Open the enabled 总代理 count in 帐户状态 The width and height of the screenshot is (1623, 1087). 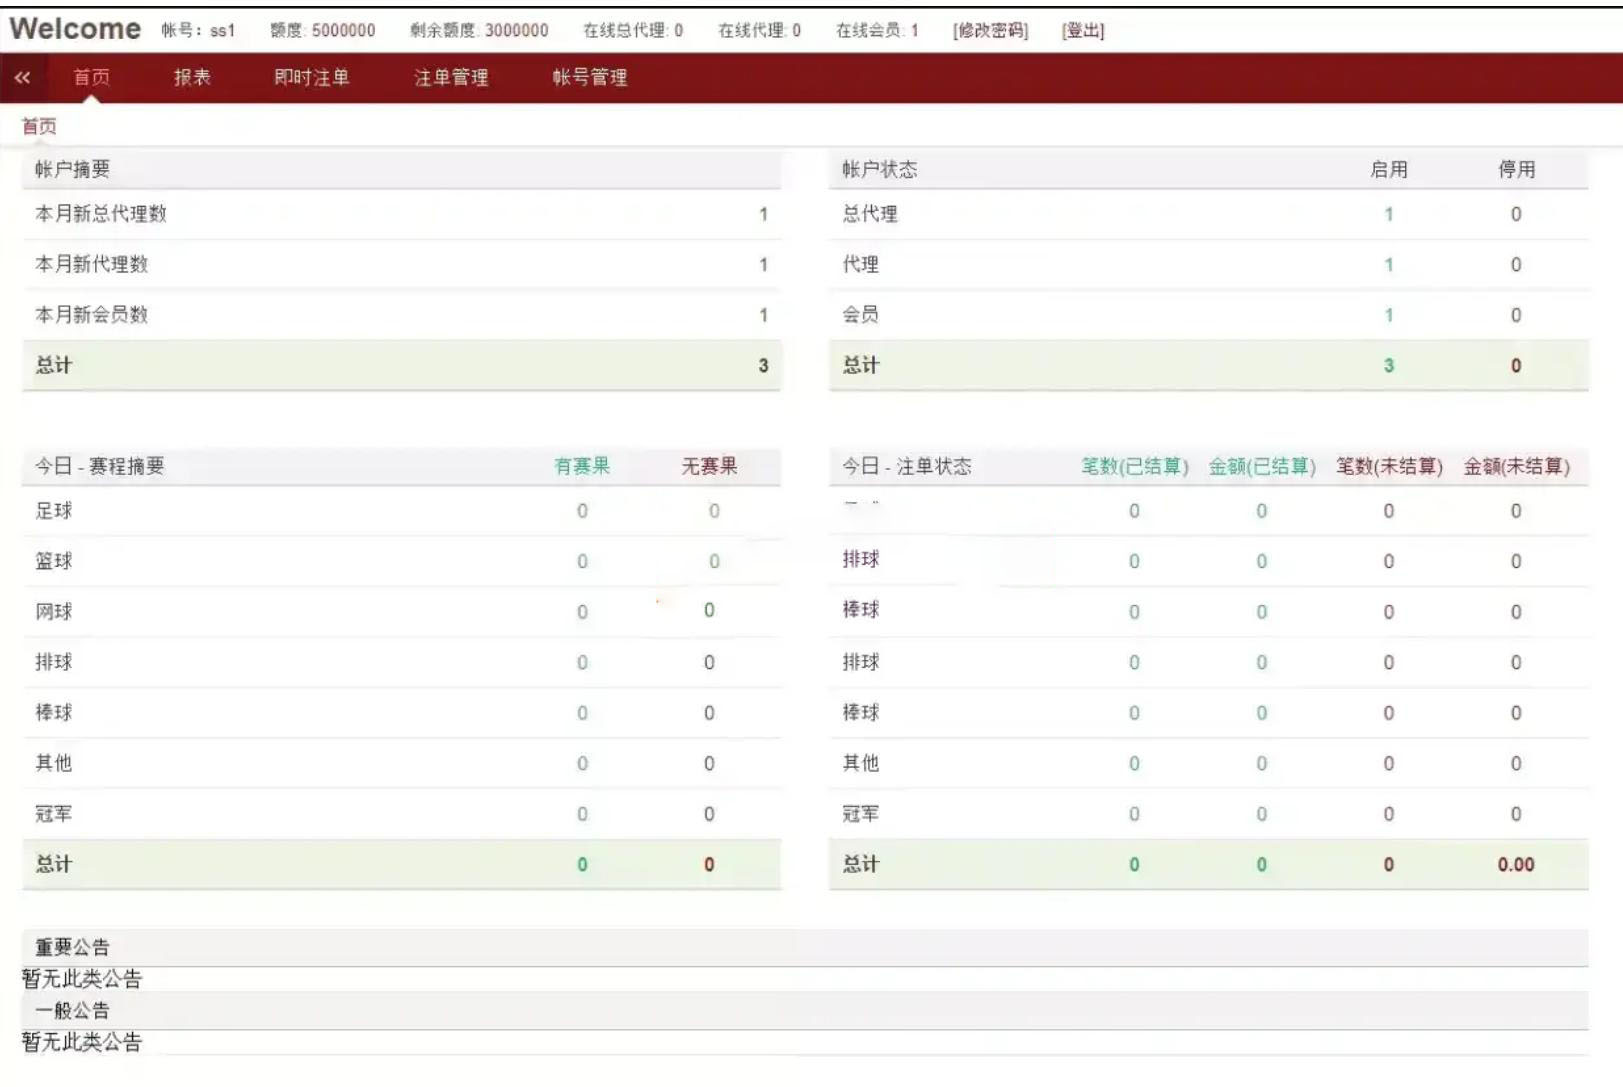coord(1388,214)
